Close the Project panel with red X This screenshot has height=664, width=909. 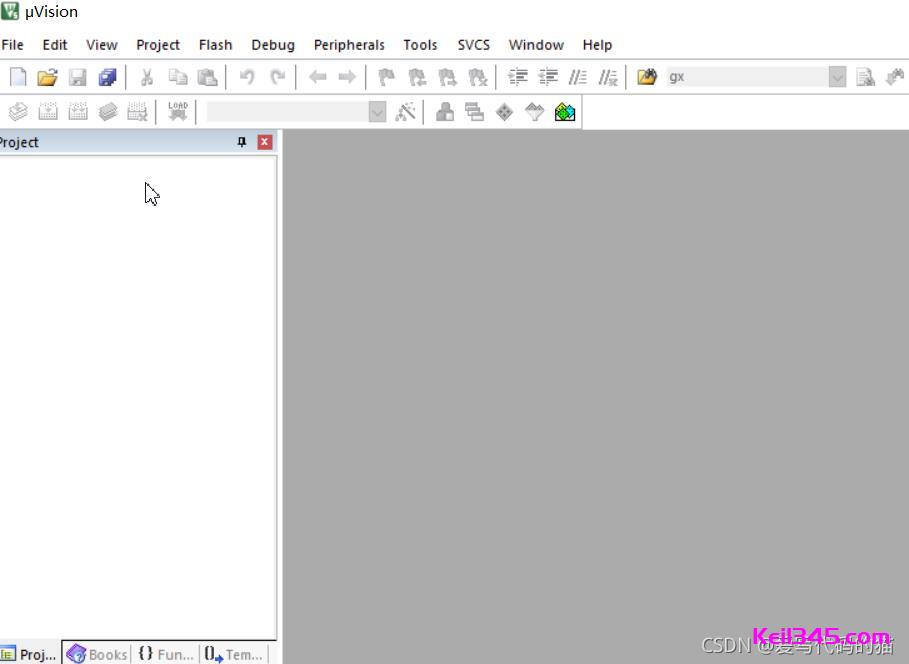tap(265, 142)
